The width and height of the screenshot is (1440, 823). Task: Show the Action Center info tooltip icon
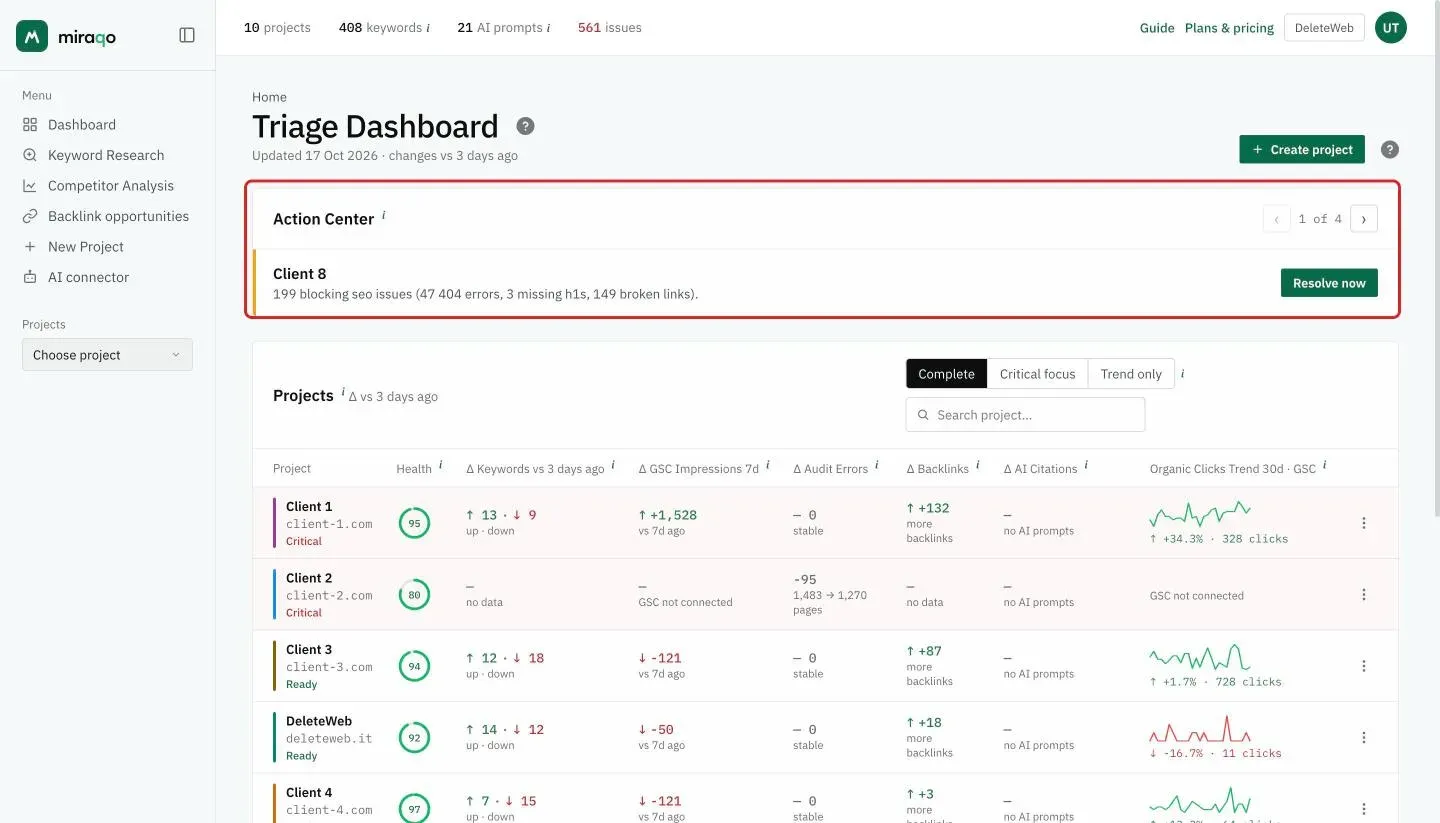pos(384,215)
